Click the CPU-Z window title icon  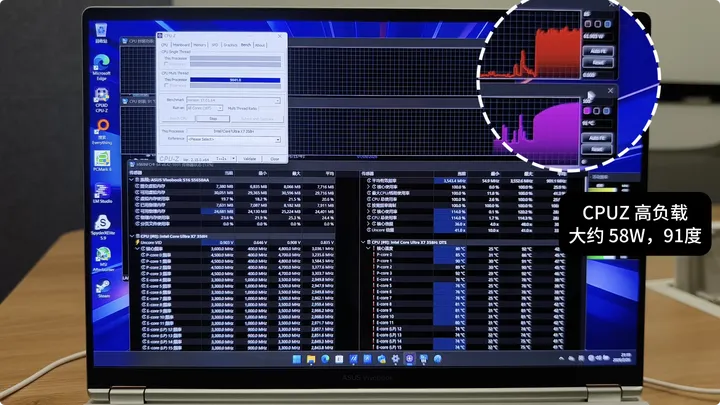(160, 35)
